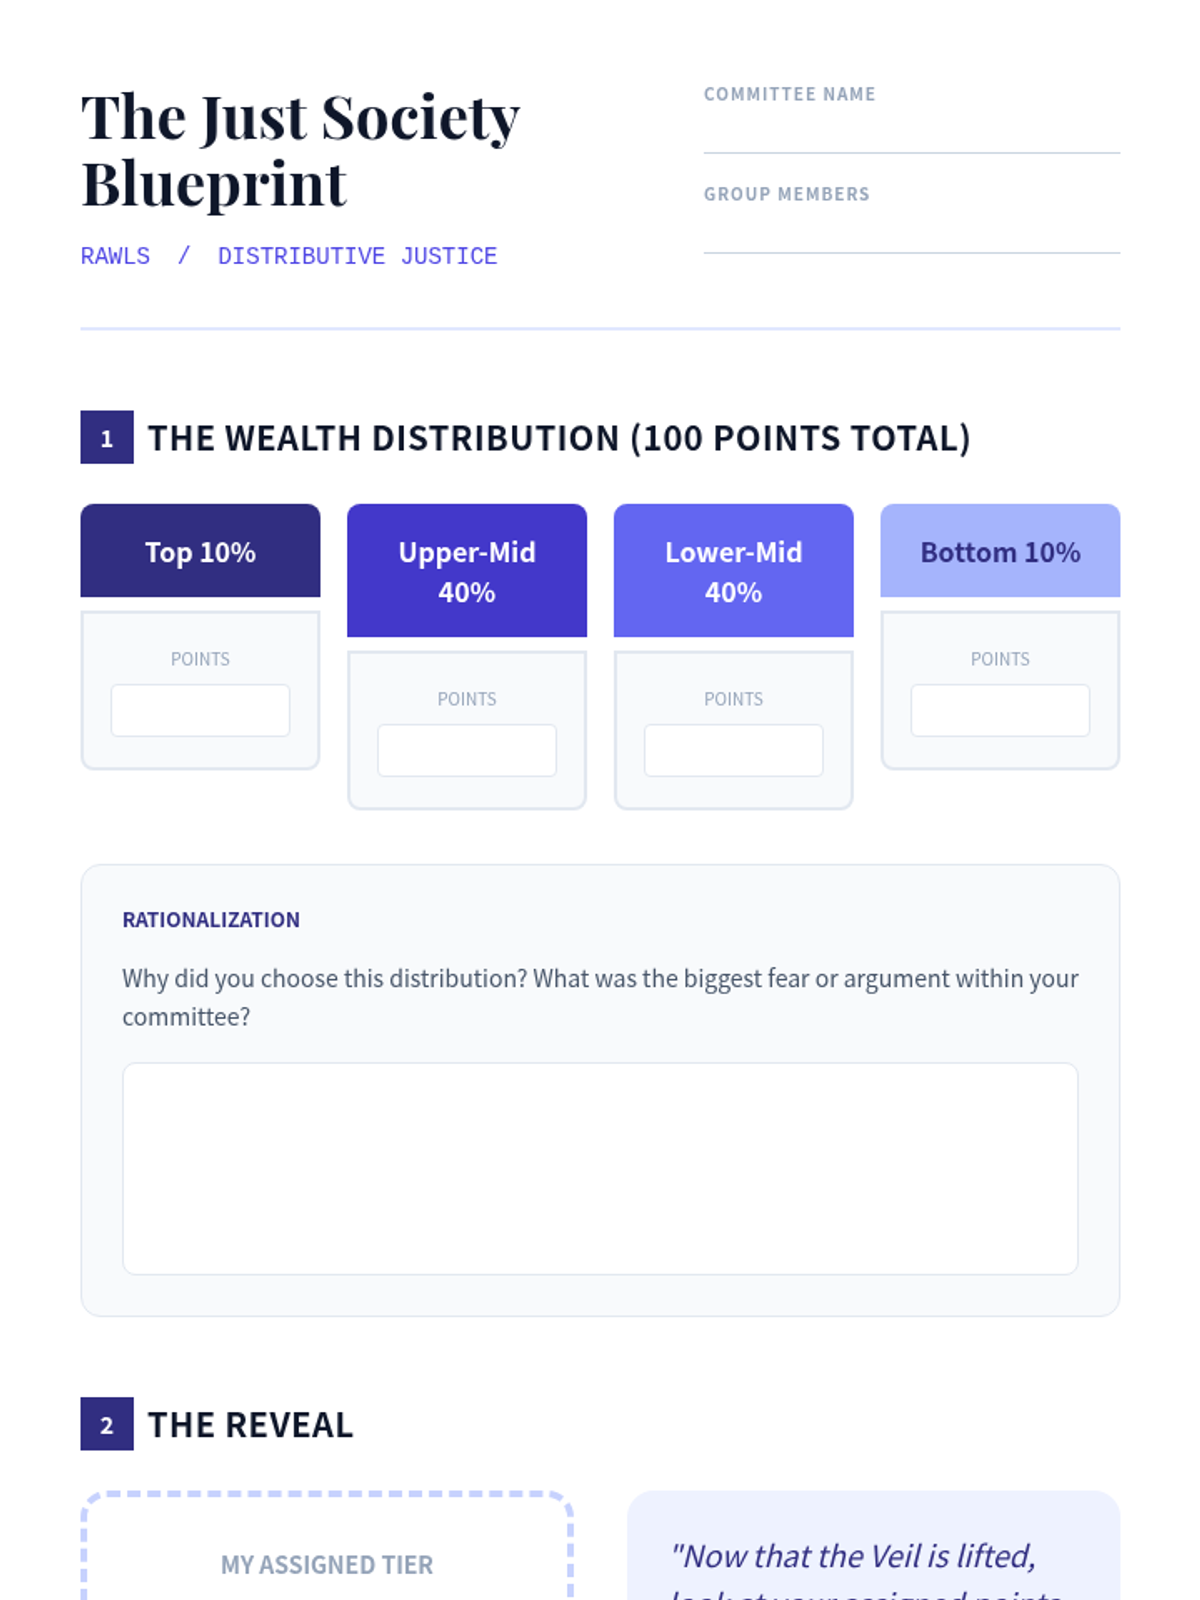Select the Upper-Mid 40% tier header
The image size is (1200, 1600).
[466, 571]
